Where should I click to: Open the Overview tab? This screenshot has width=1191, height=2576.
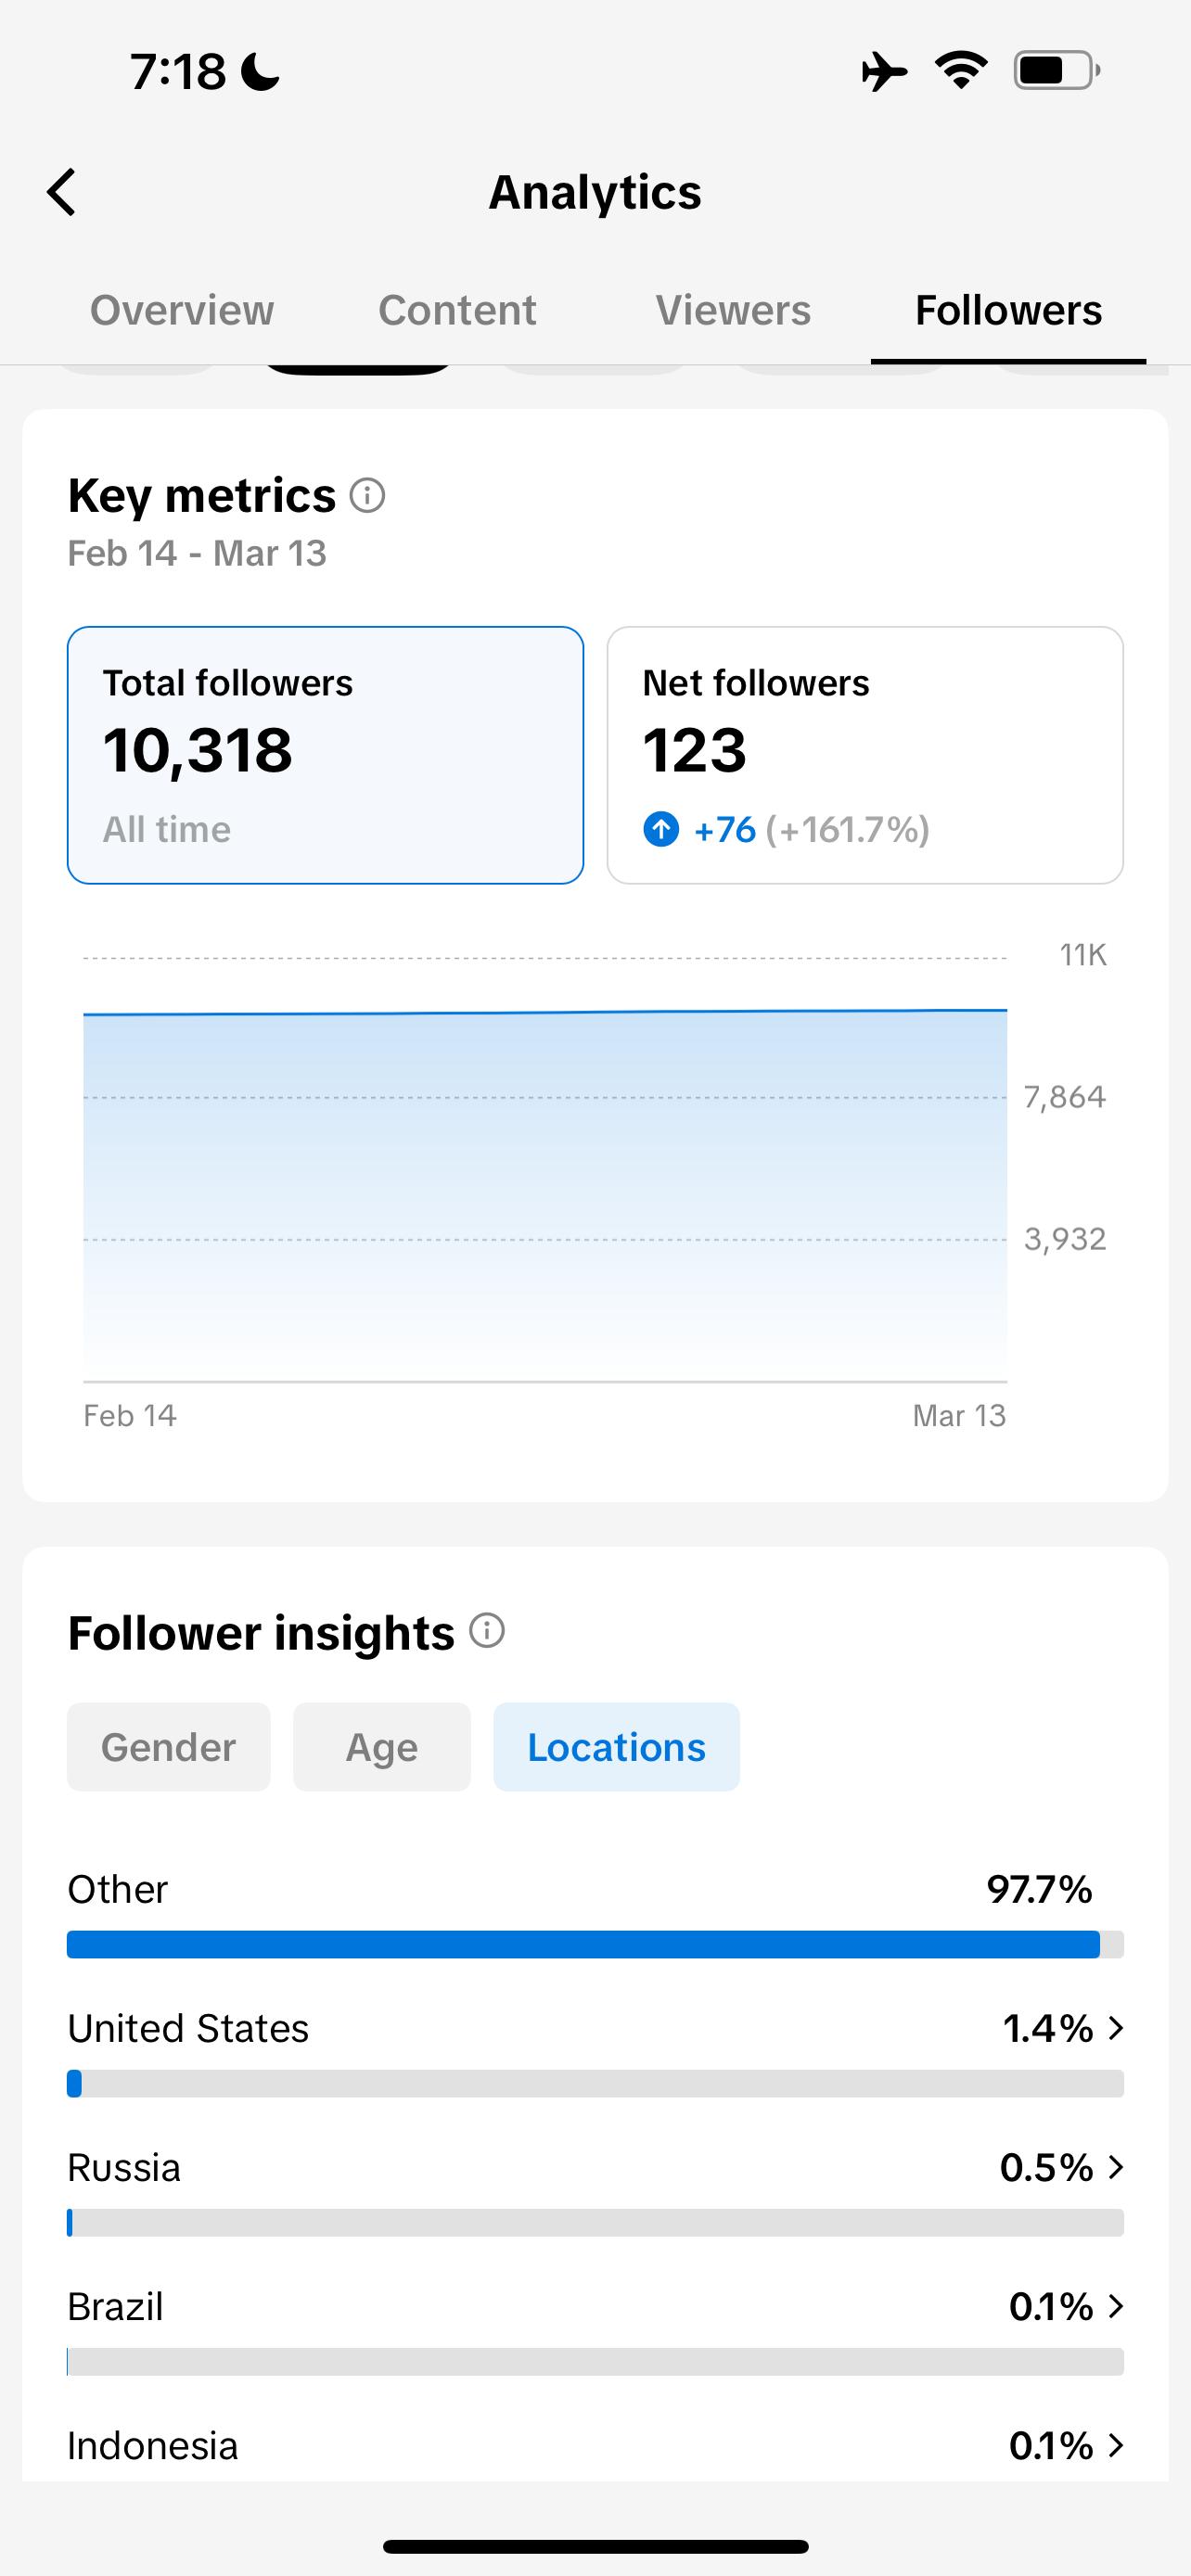pos(182,310)
